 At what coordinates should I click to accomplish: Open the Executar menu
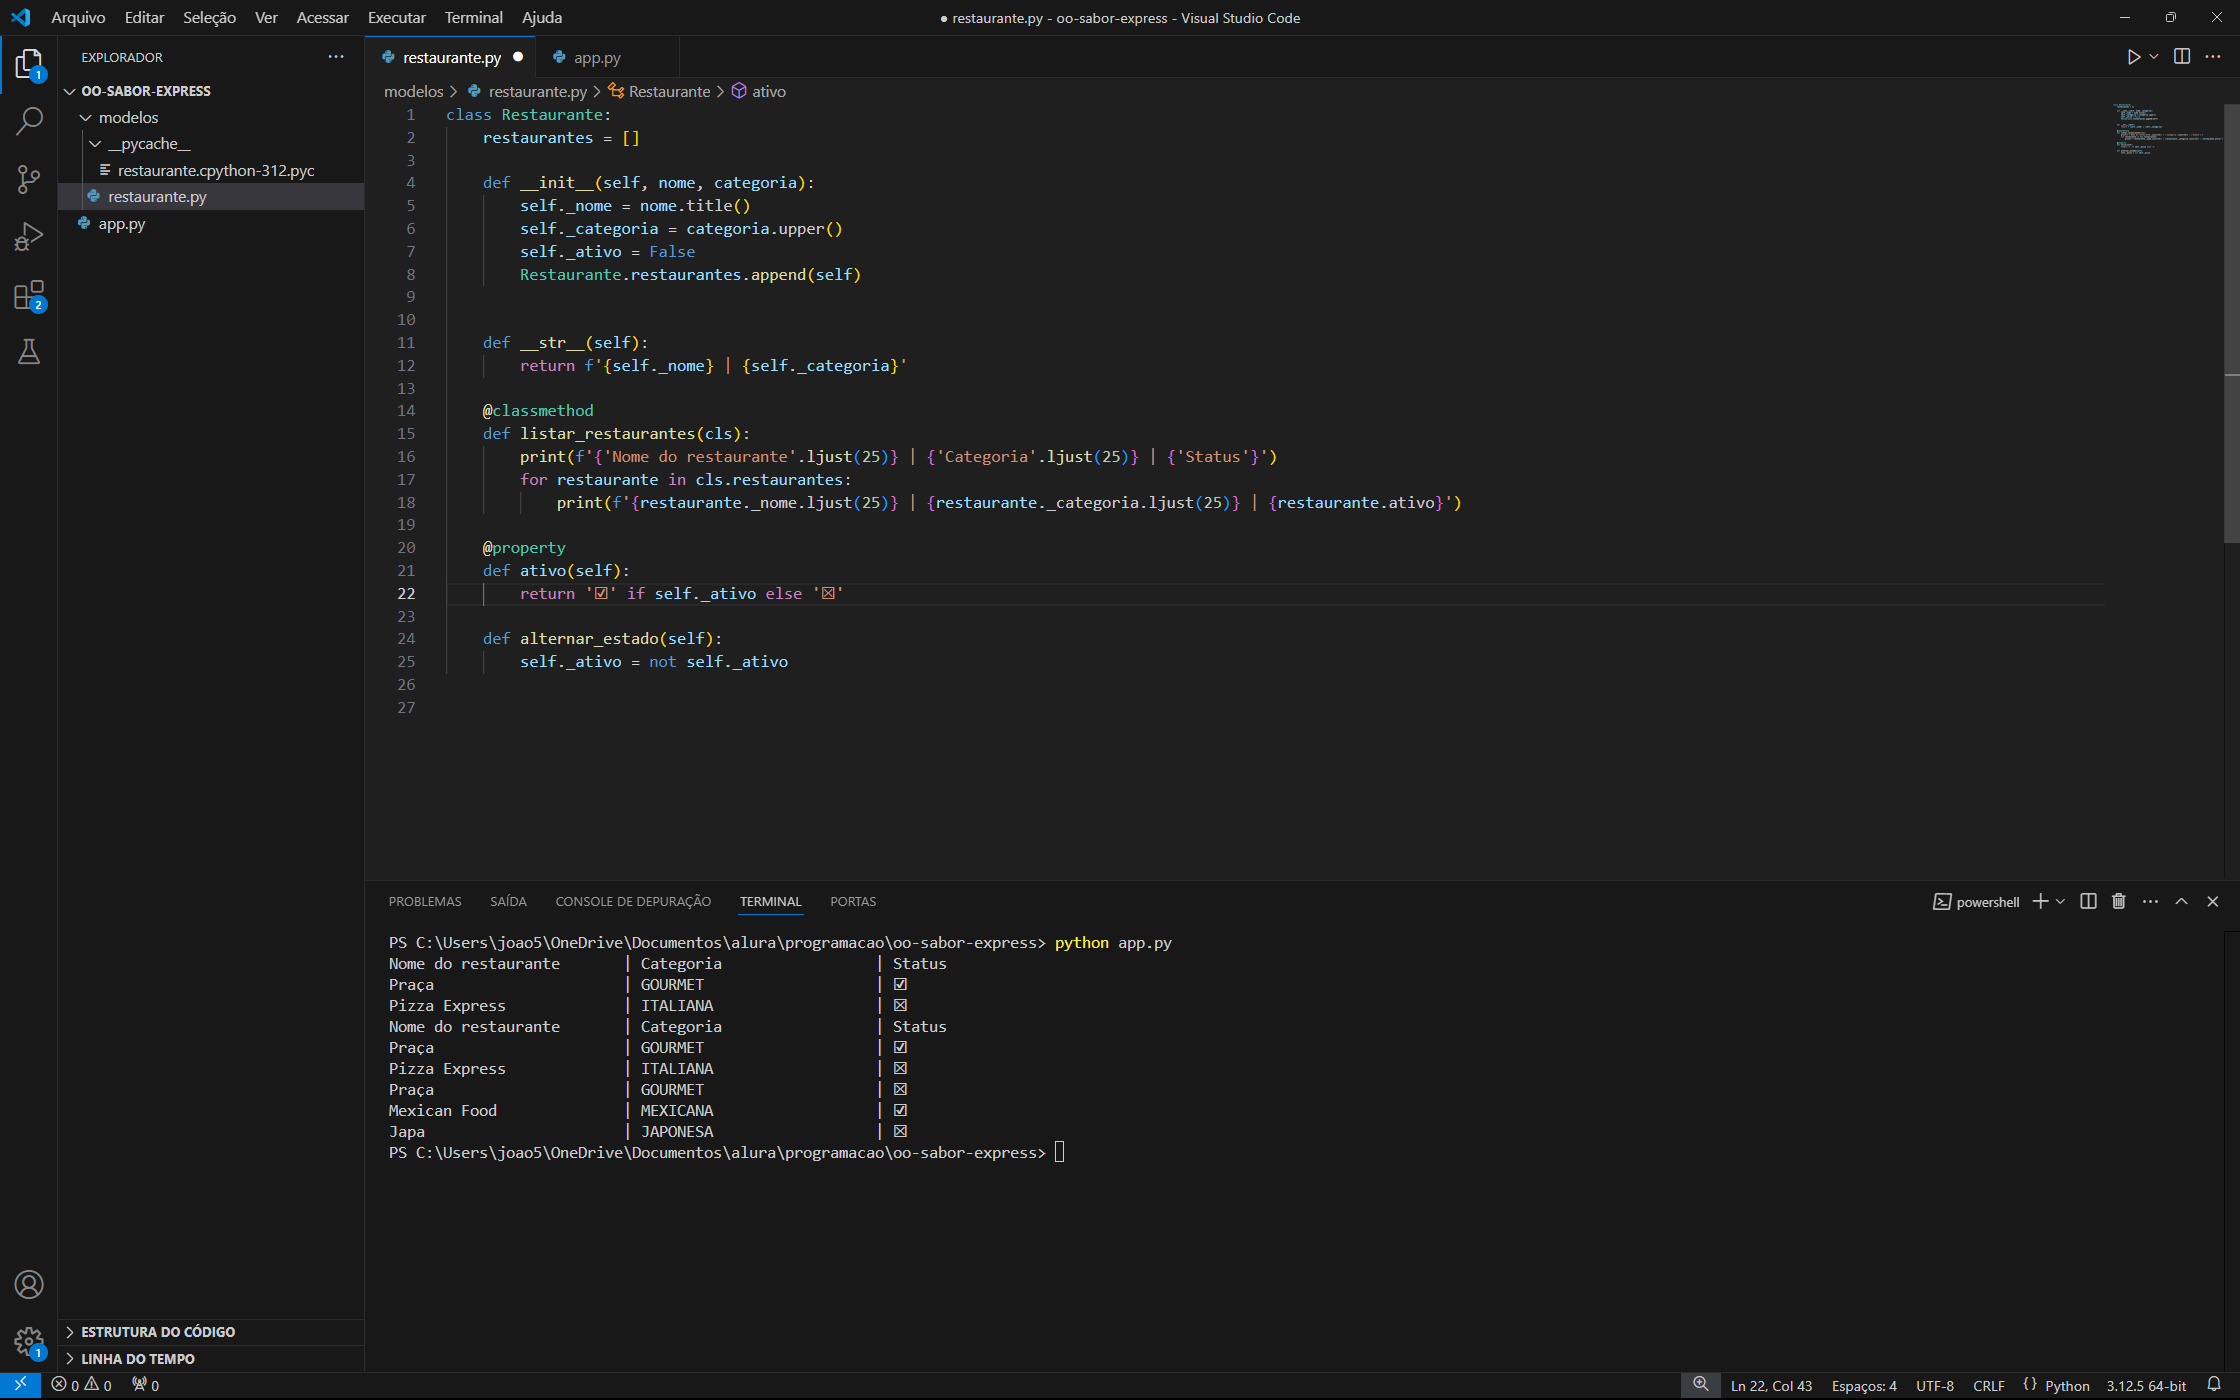point(397,18)
